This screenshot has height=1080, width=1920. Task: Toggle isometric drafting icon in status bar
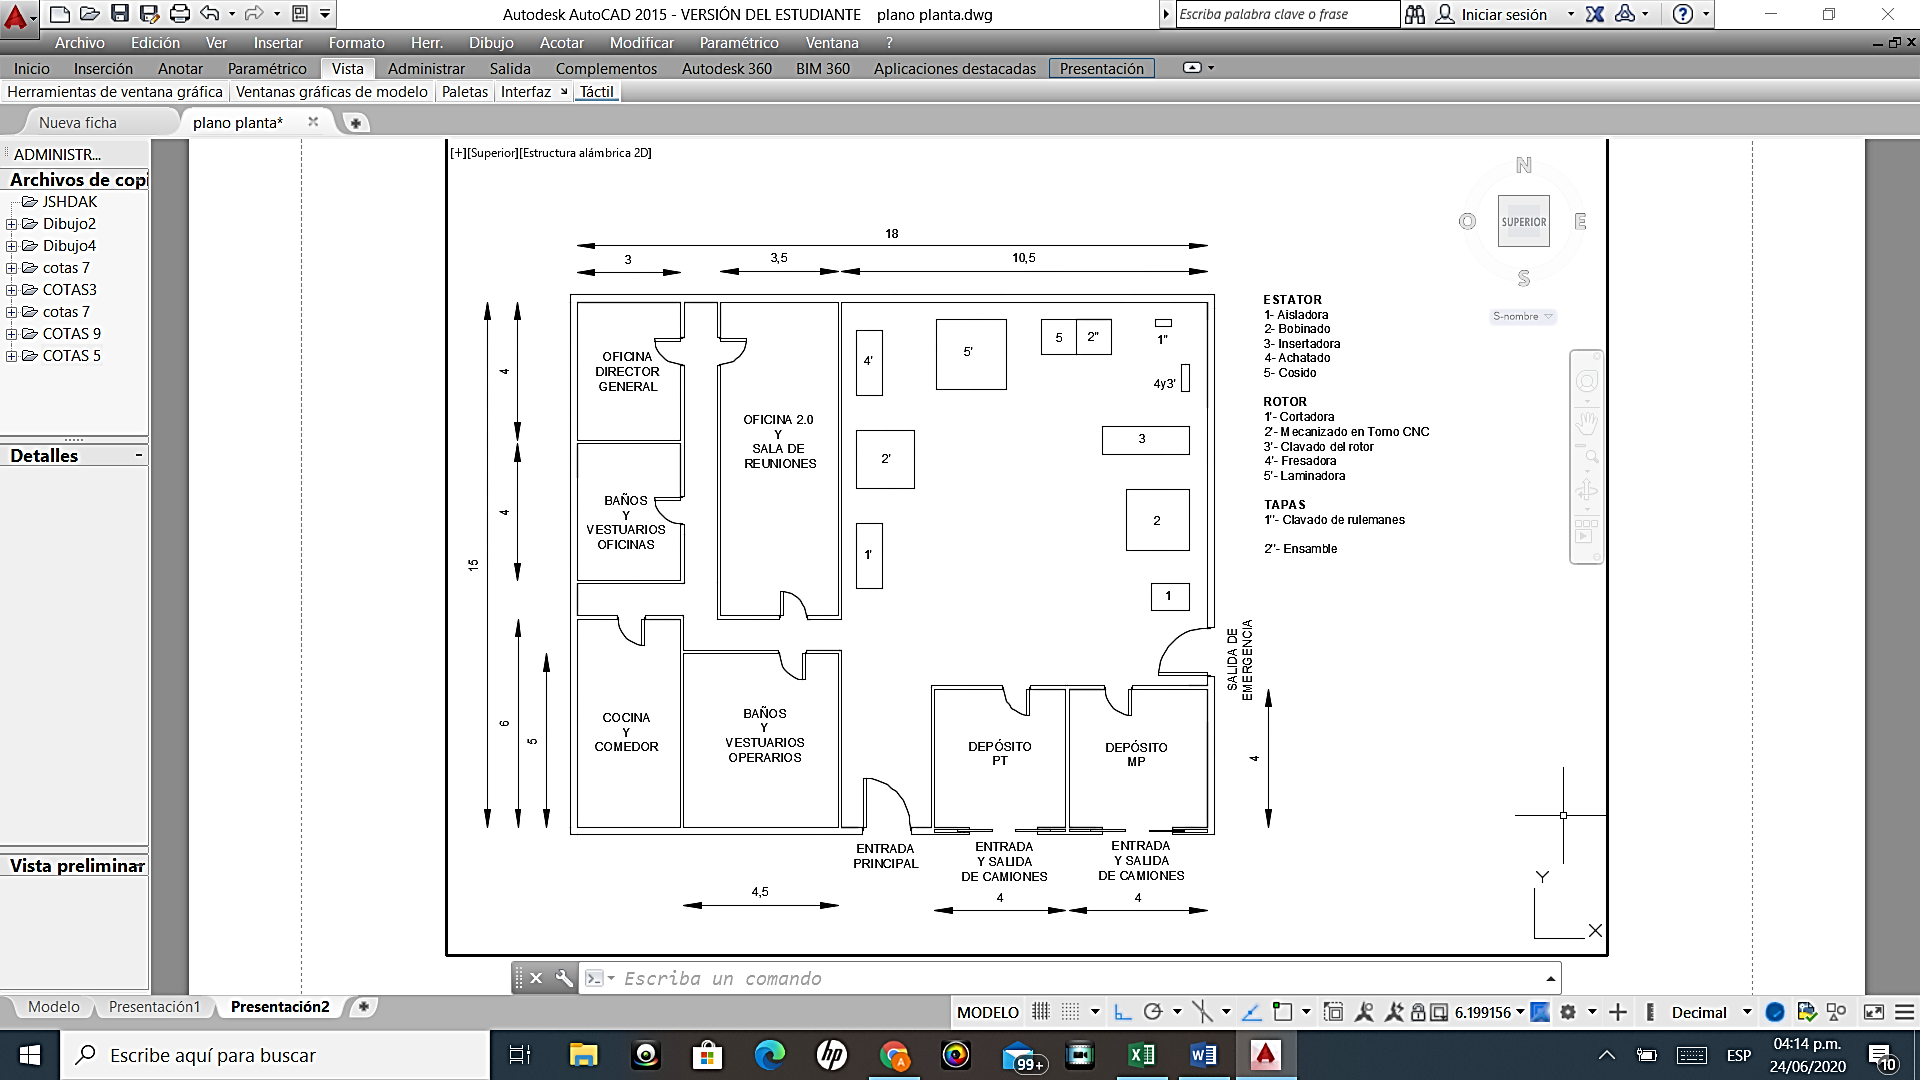click(1201, 1012)
